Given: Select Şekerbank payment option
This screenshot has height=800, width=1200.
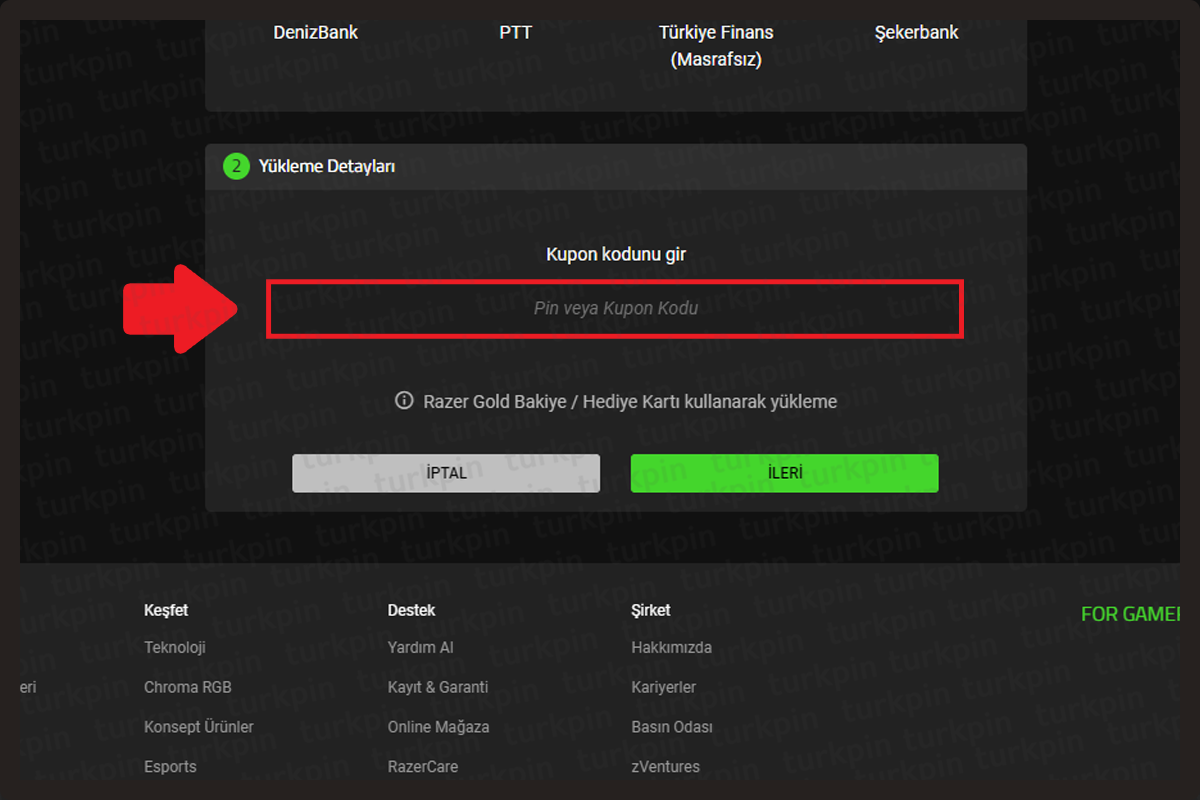Looking at the screenshot, I should [916, 32].
